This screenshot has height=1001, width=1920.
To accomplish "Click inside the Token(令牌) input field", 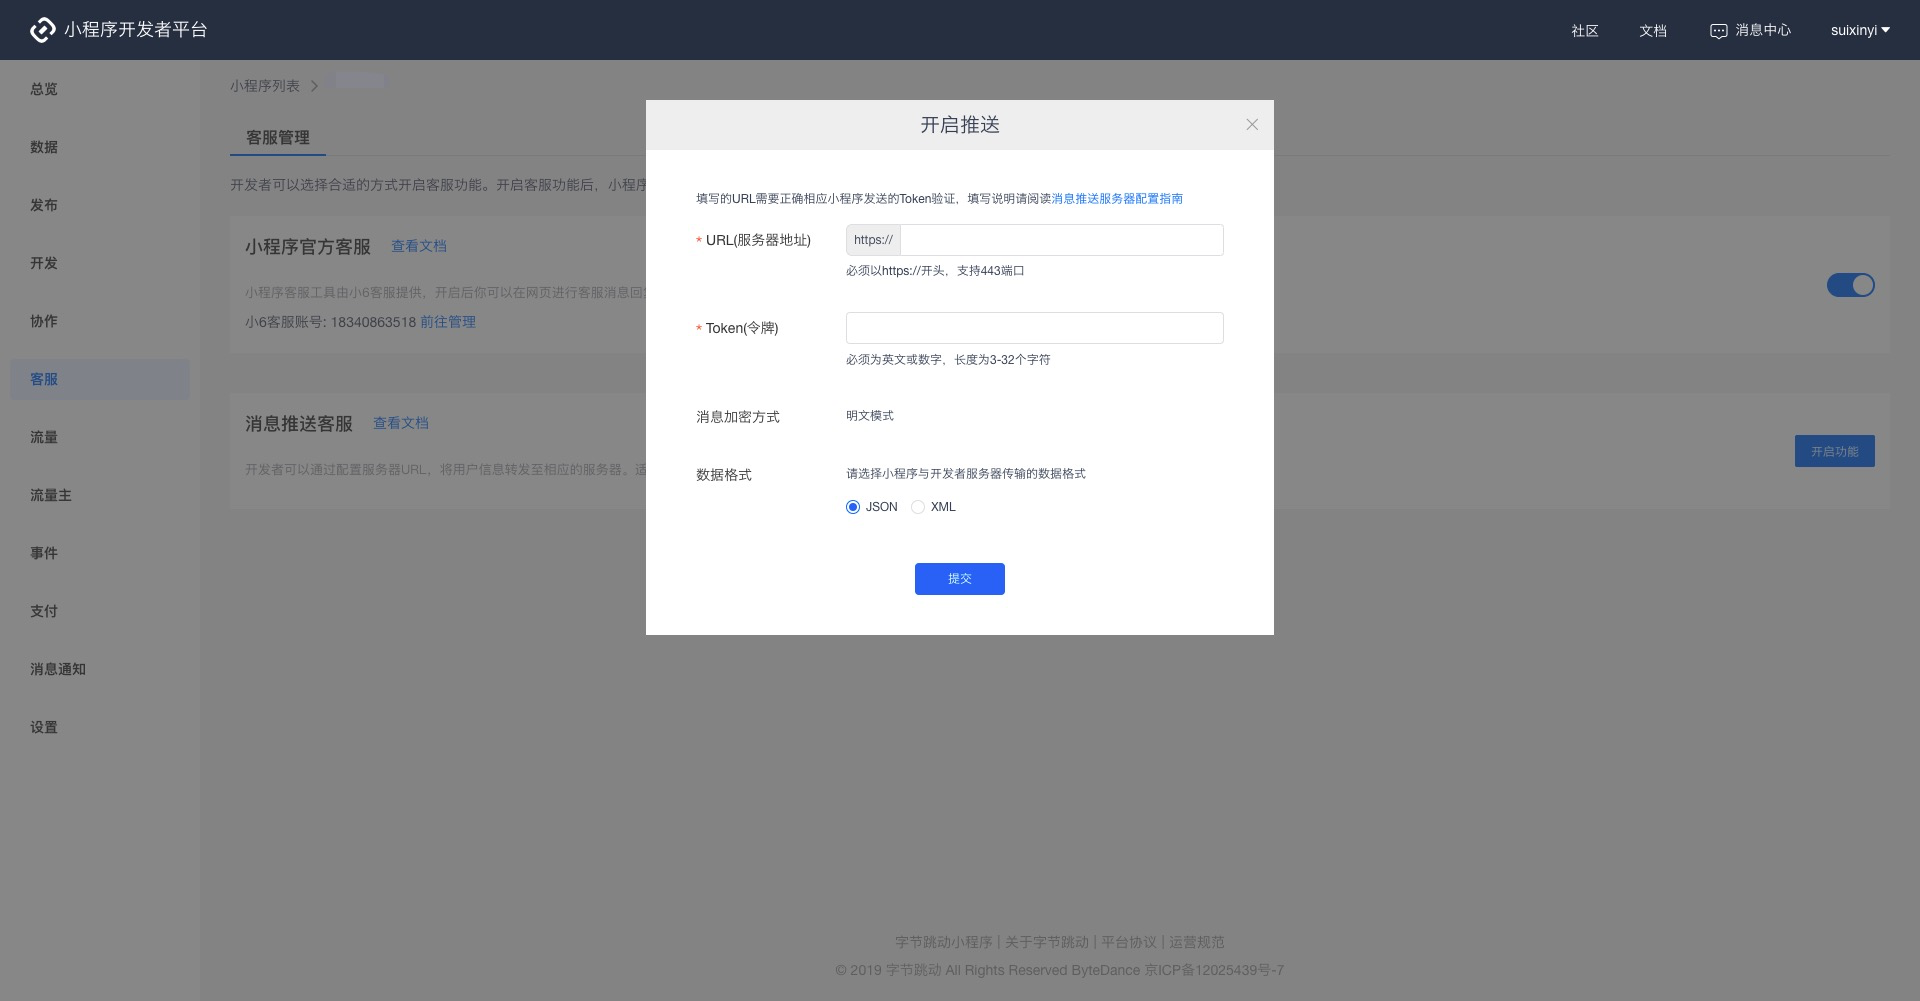I will pos(1034,328).
